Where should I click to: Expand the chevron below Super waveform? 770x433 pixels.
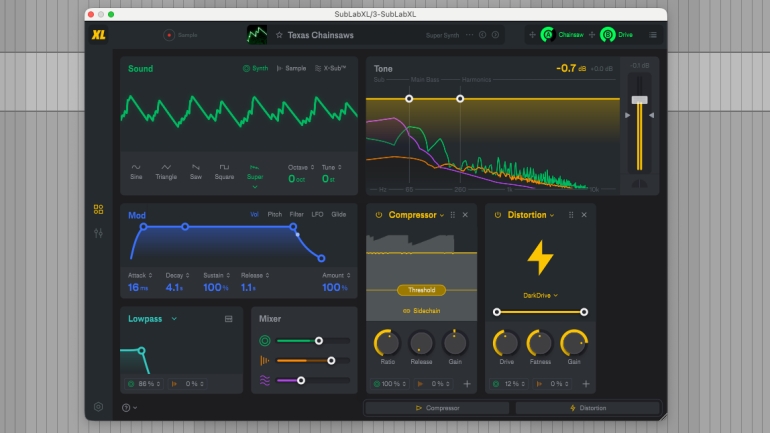coord(255,187)
